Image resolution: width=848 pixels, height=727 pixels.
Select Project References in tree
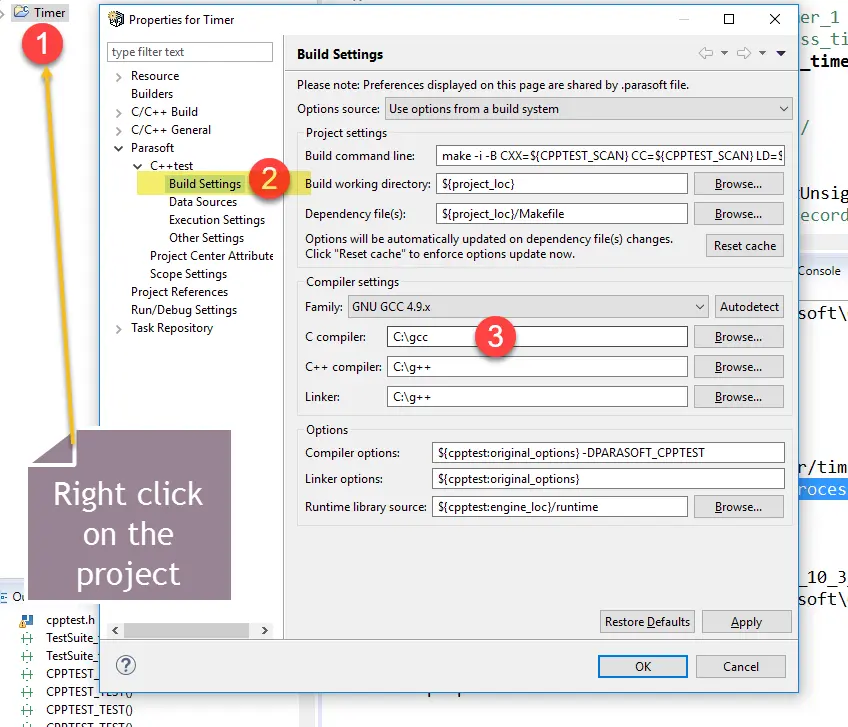[x=180, y=292]
